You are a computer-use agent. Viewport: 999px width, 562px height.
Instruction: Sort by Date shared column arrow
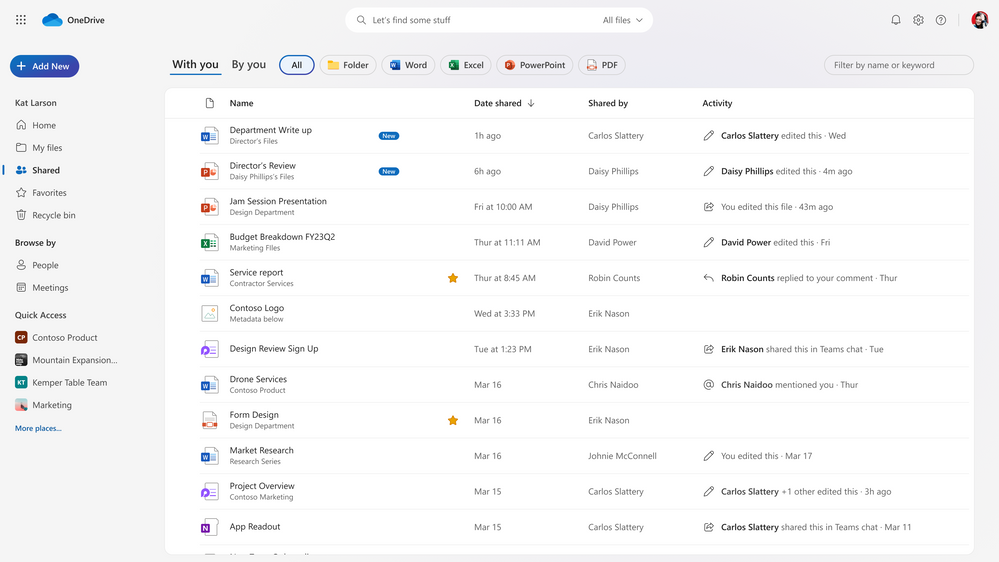pyautogui.click(x=531, y=103)
